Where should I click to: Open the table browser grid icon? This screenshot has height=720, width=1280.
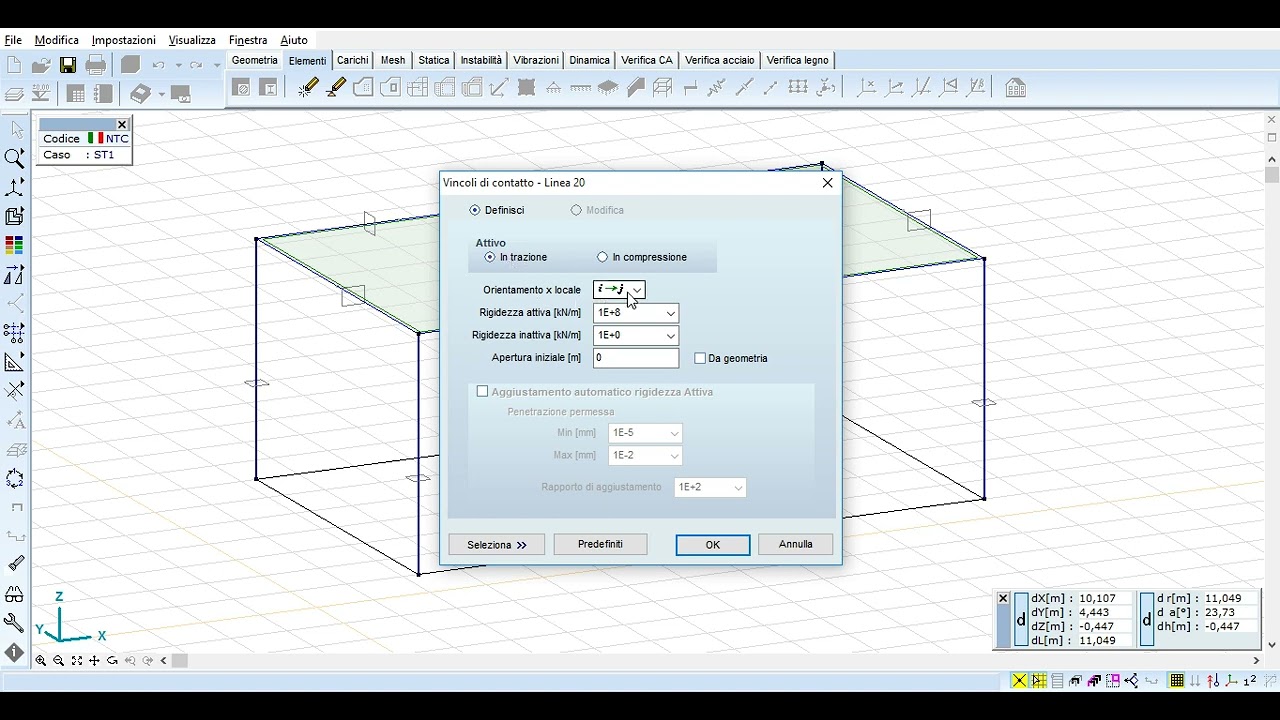(x=76, y=94)
